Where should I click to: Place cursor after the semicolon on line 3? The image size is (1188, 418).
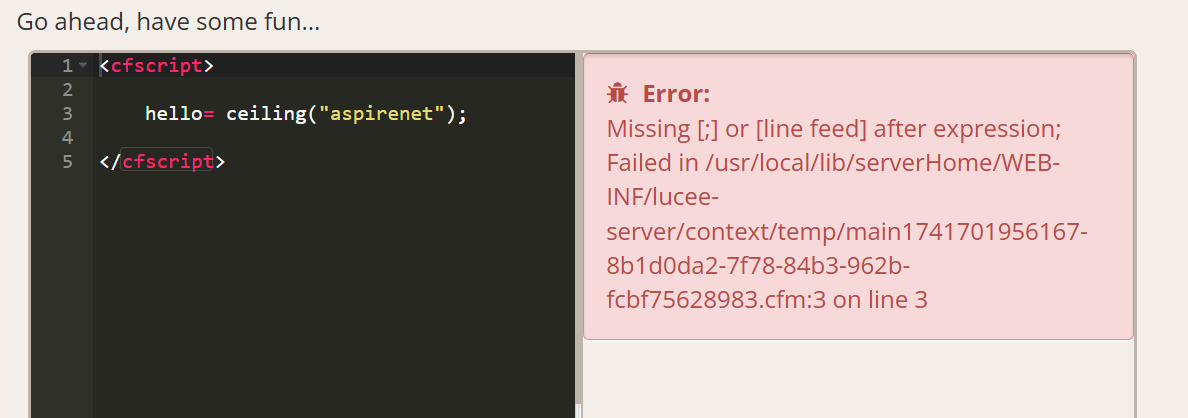pos(470,114)
